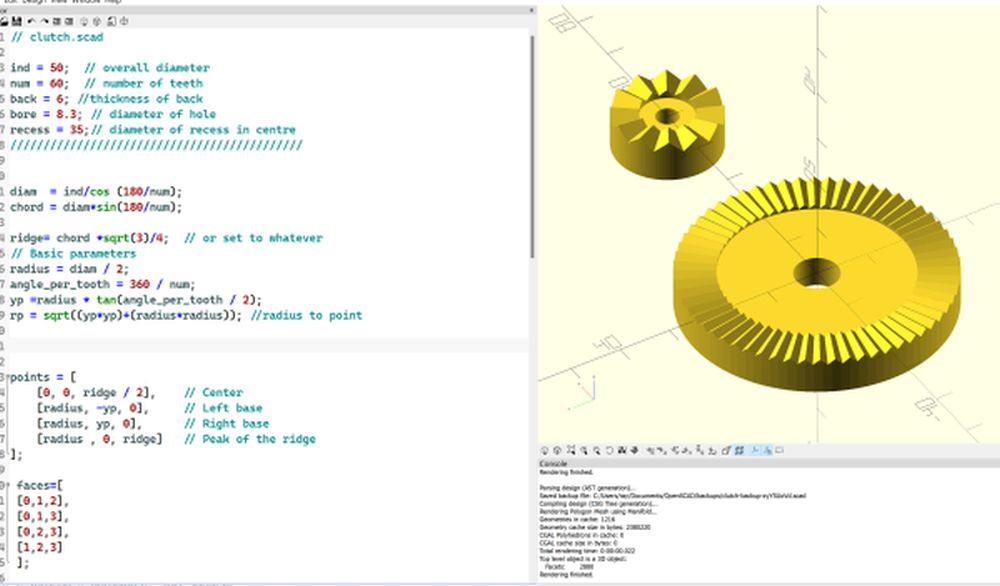Viewport: 1000px width, 586px height.
Task: Toggle Show Axes in the viewport toolbar
Action: click(755, 451)
